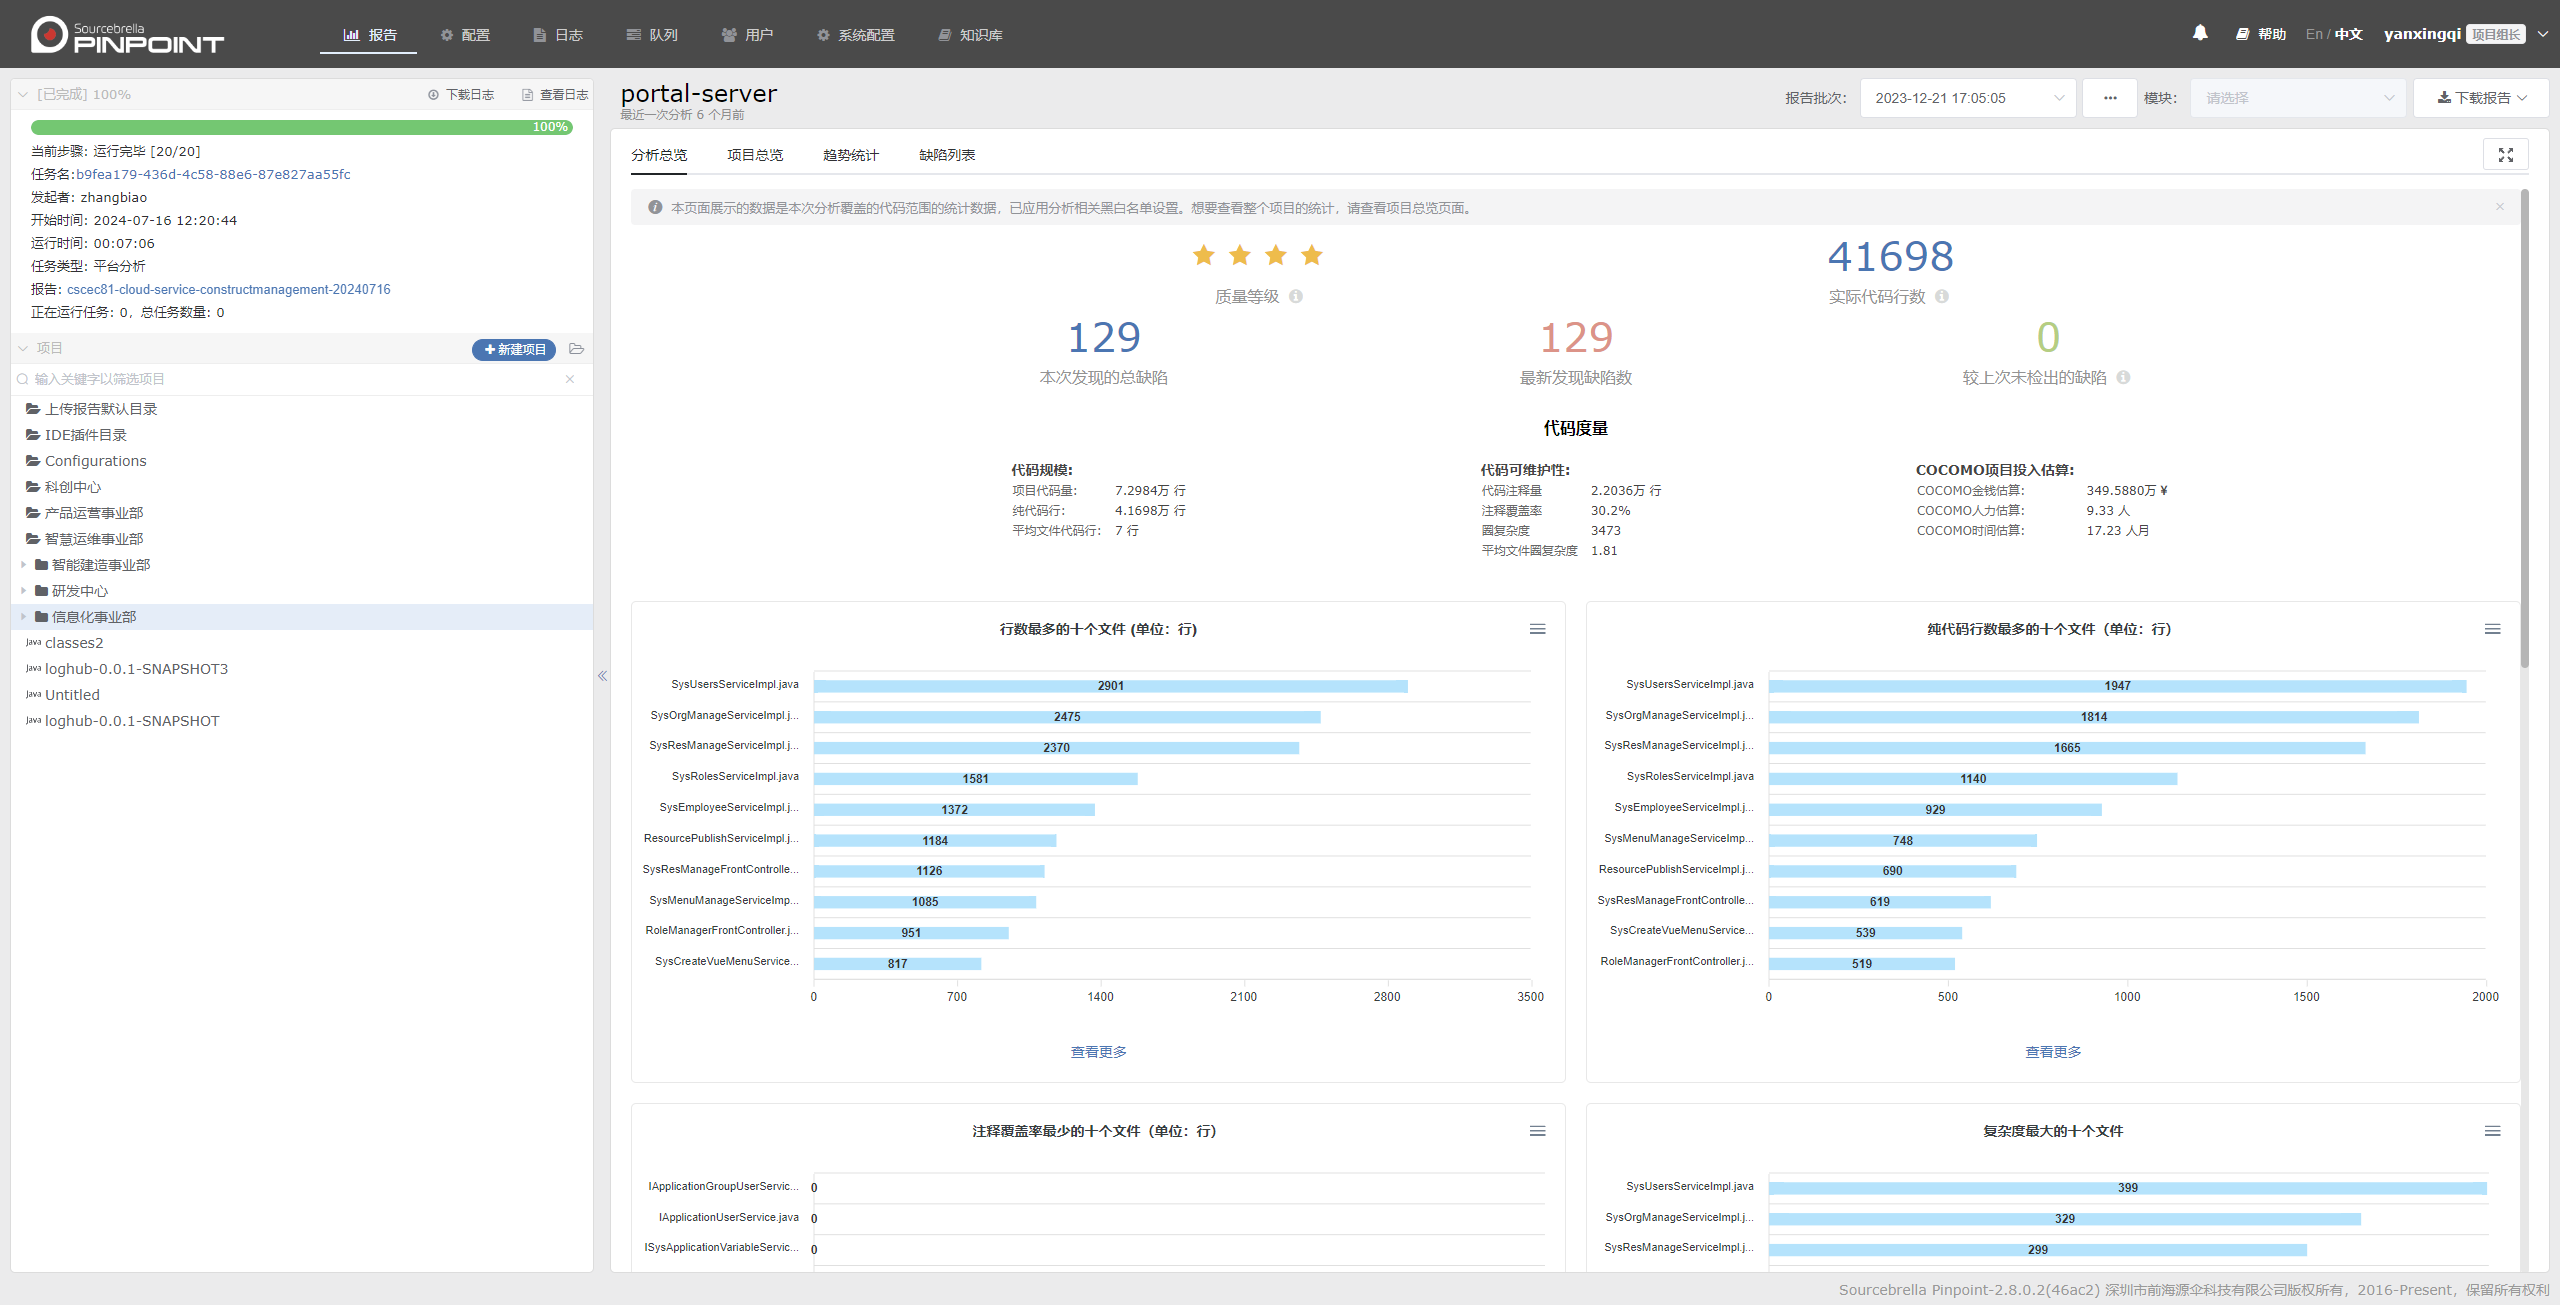Collapse left sidebar with double-chevron icon

(x=602, y=676)
